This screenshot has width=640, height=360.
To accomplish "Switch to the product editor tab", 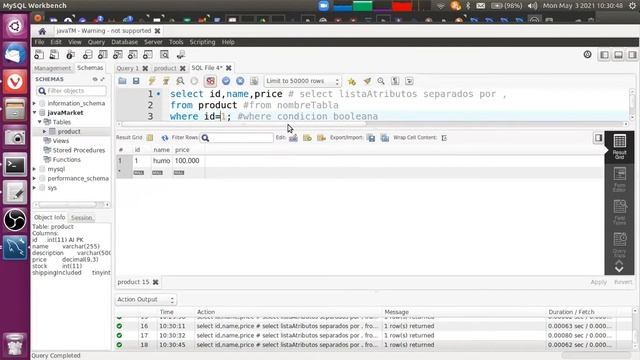I will pyautogui.click(x=165, y=68).
